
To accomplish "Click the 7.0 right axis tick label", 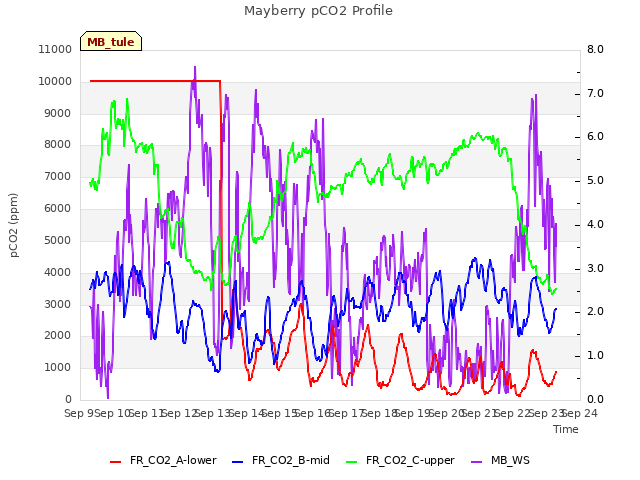I will pos(595,93).
